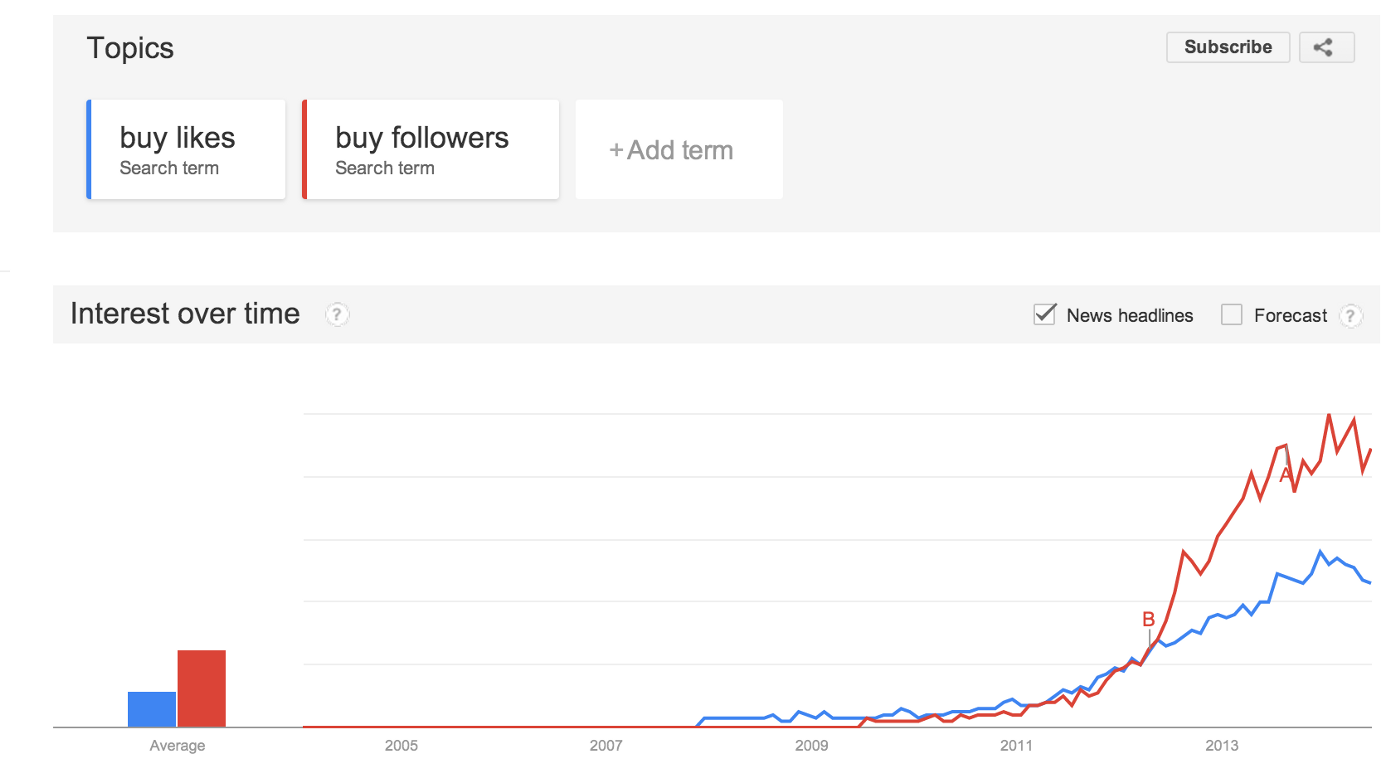Click the red average bar
This screenshot has width=1400, height=766.
tap(202, 688)
